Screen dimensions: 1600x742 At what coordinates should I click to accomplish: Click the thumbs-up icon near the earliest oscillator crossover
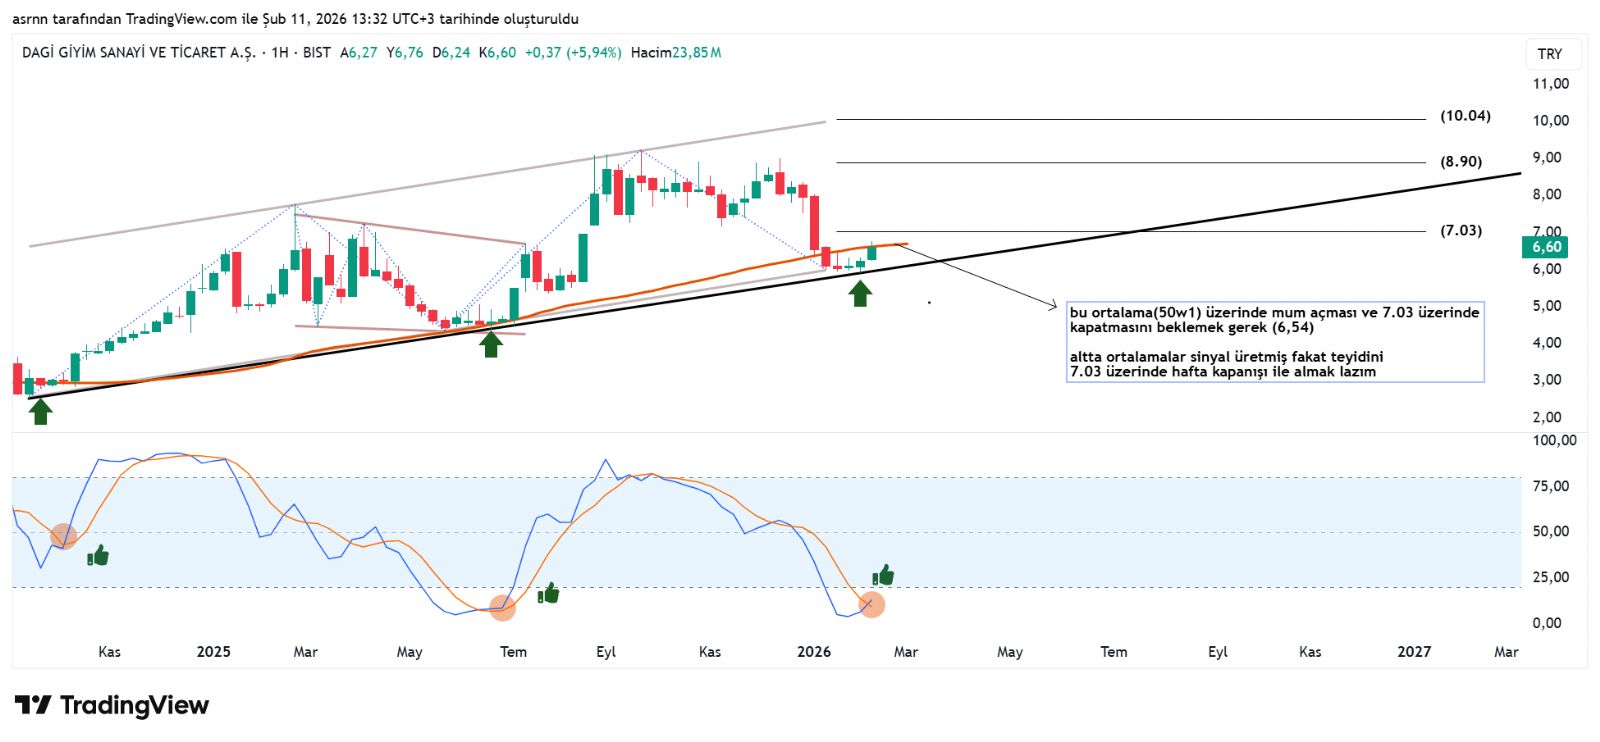(x=98, y=556)
